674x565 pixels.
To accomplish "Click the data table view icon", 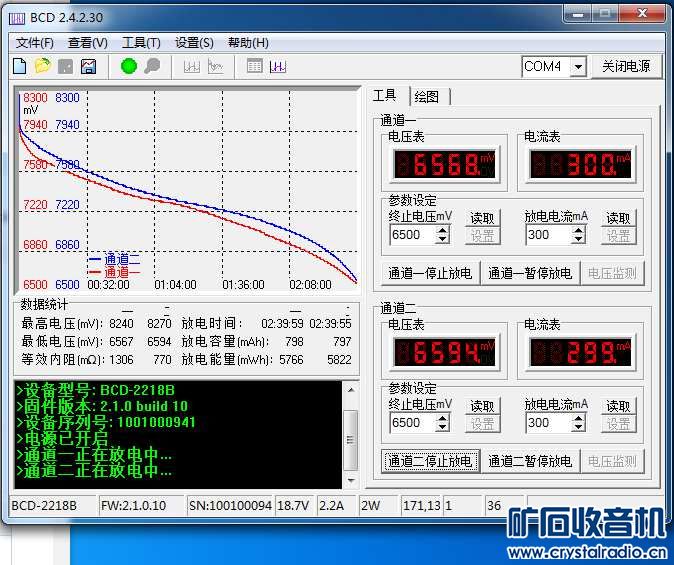I will click(x=254, y=66).
